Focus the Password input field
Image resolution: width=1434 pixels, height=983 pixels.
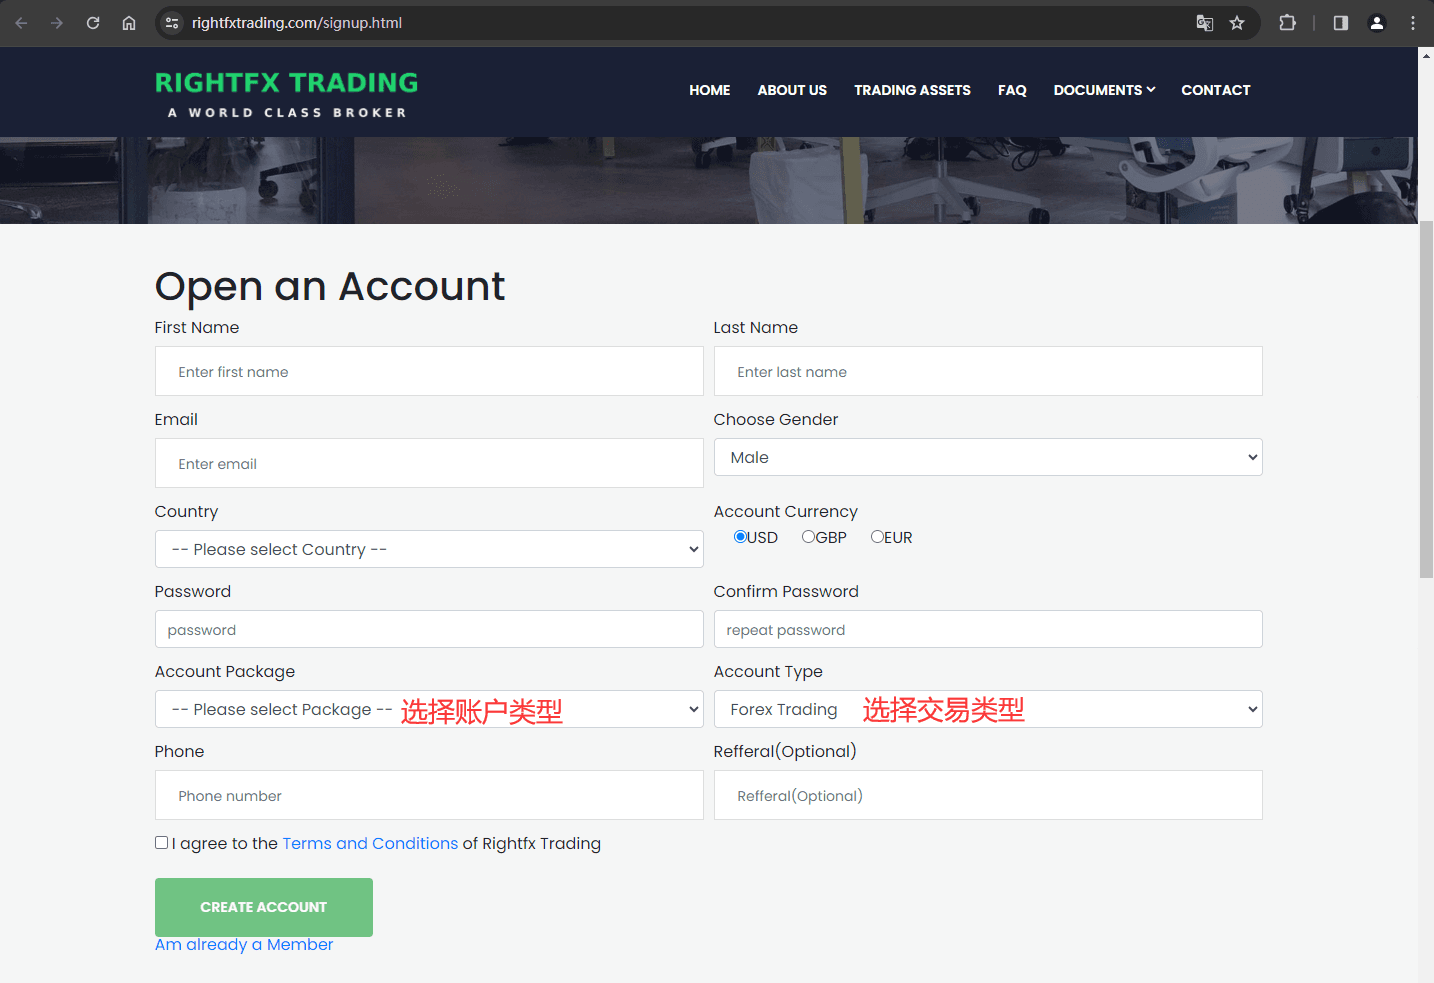pyautogui.click(x=429, y=629)
